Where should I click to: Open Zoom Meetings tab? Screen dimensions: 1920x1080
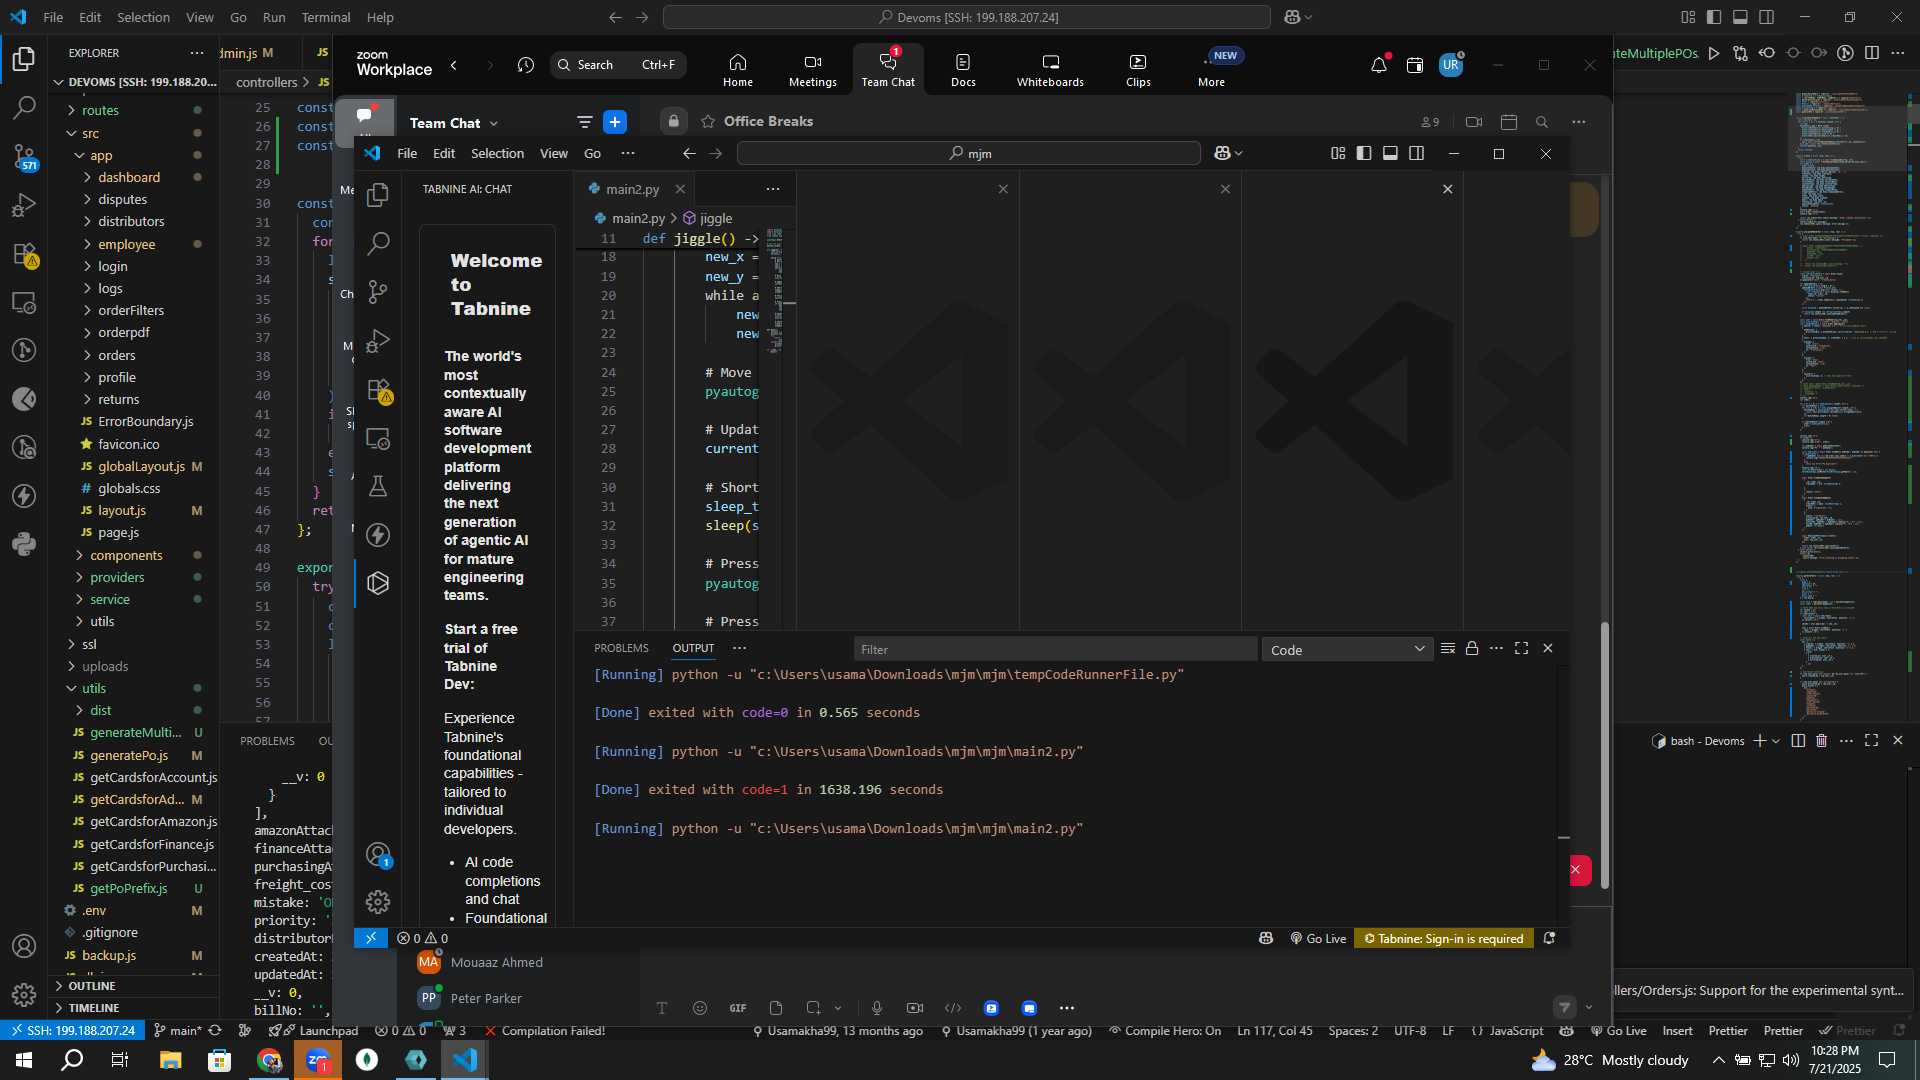(813, 70)
